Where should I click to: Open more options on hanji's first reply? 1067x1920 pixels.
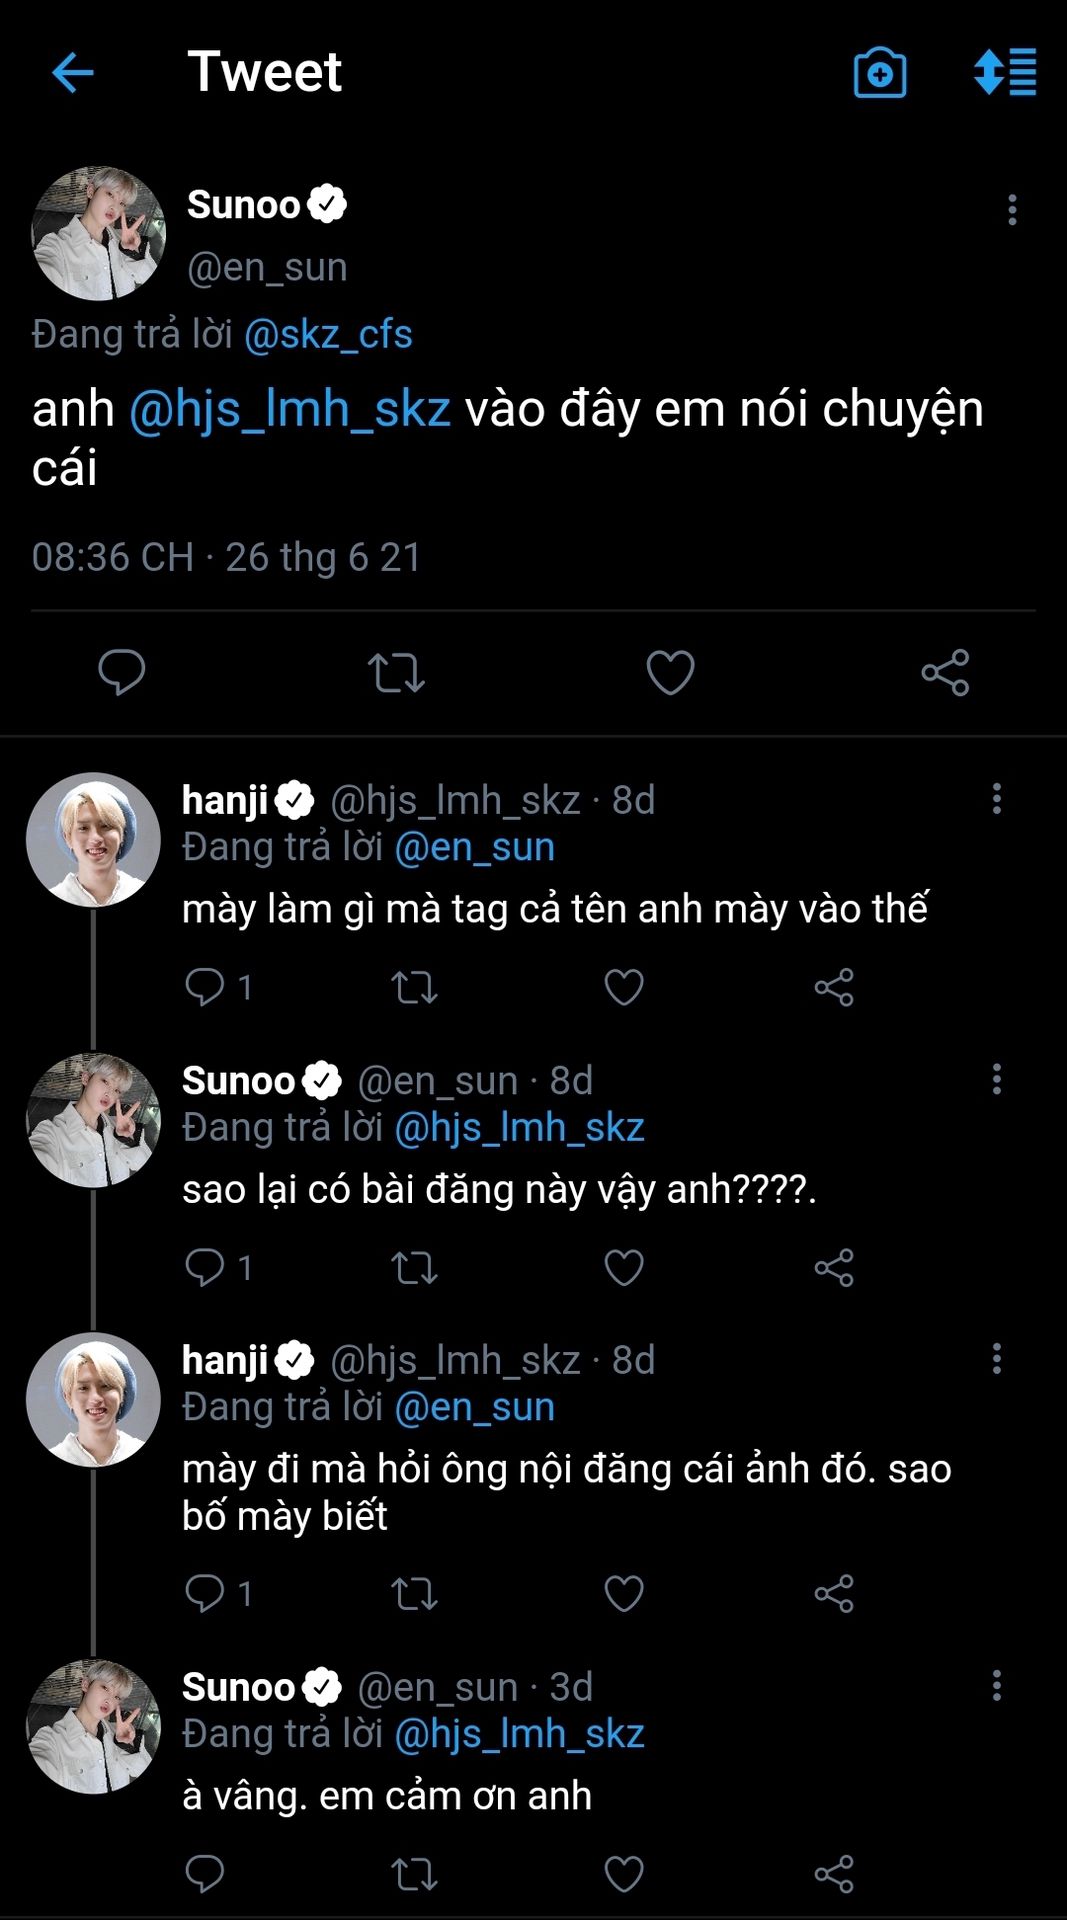pos(996,799)
